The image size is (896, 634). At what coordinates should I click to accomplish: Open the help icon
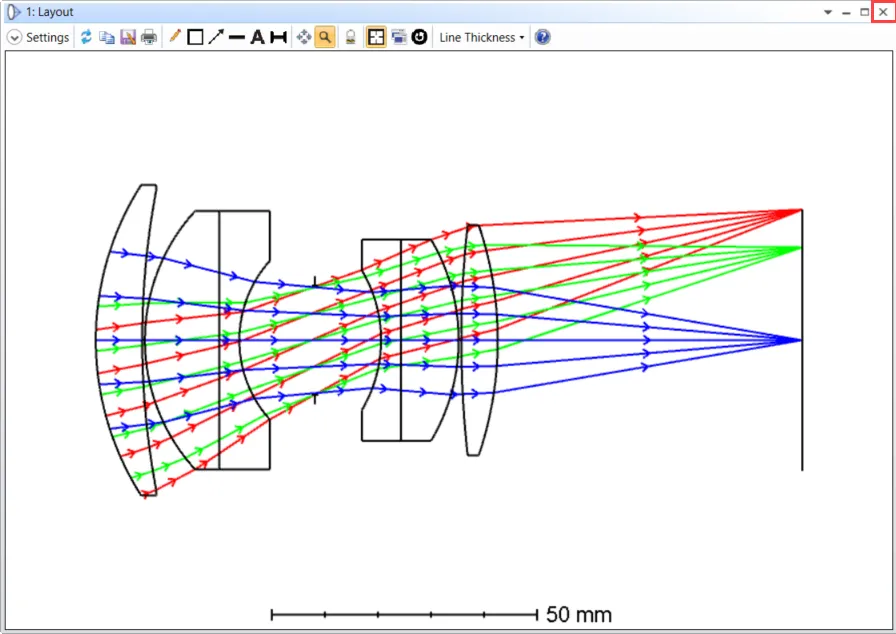(x=542, y=37)
